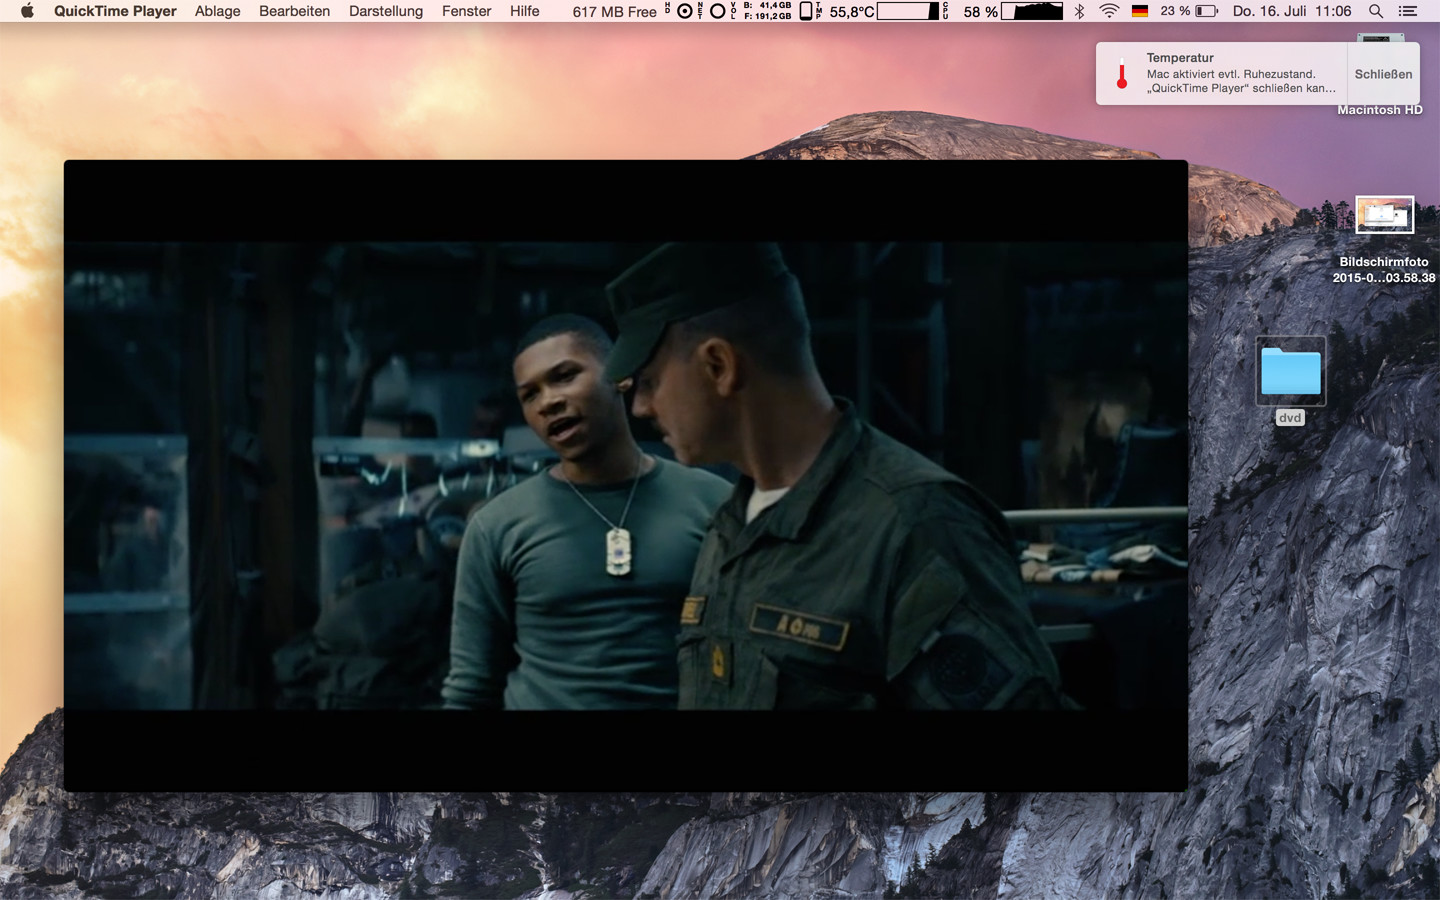Click the phone-shaped device icon in menu bar
1440x900 pixels.
(805, 11)
